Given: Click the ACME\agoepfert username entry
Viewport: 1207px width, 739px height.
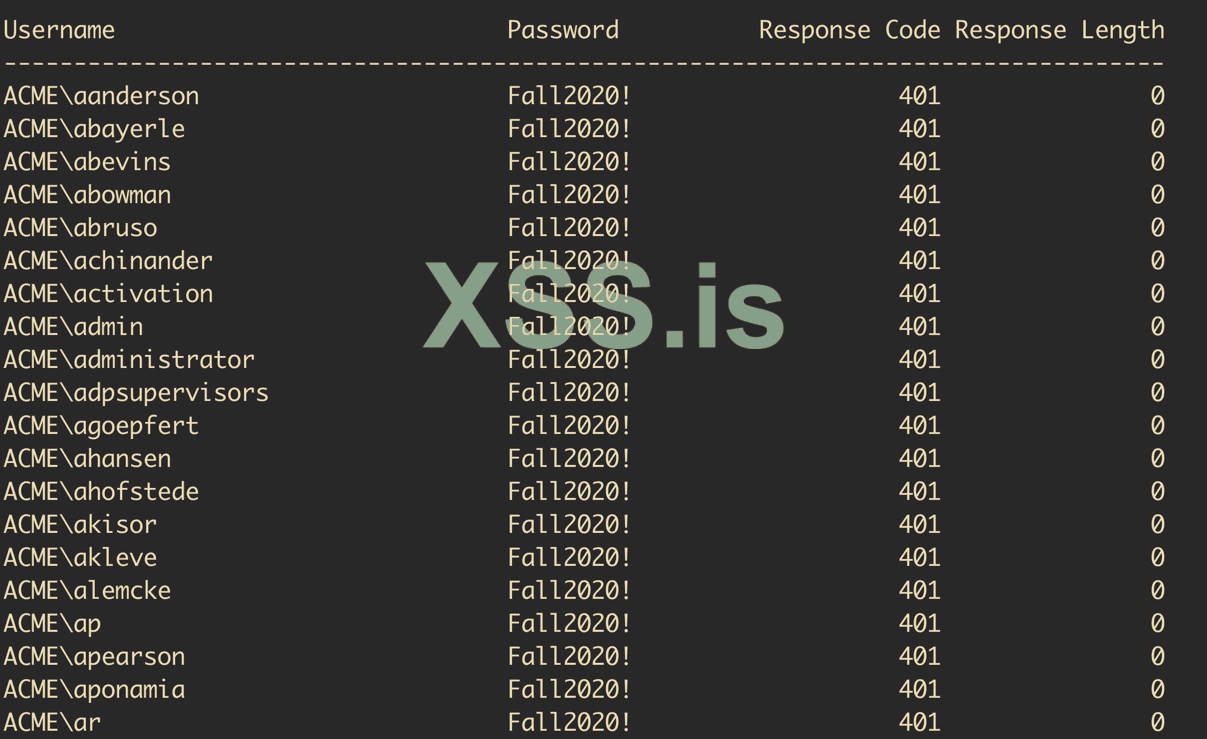Looking at the screenshot, I should click(101, 425).
